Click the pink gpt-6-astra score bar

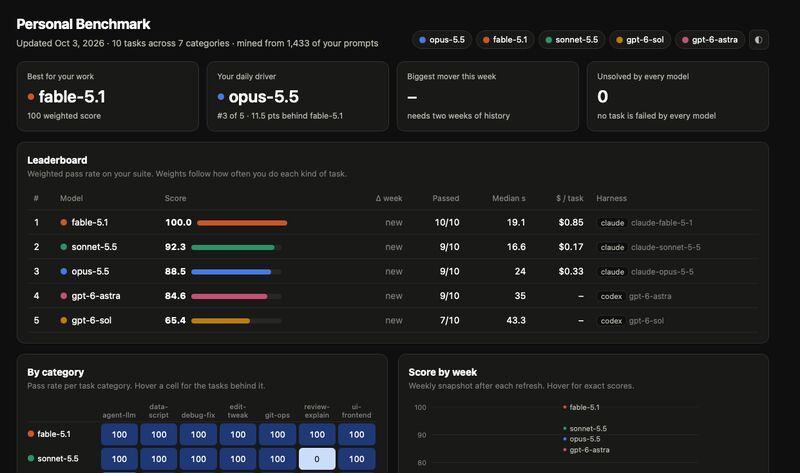pos(229,296)
